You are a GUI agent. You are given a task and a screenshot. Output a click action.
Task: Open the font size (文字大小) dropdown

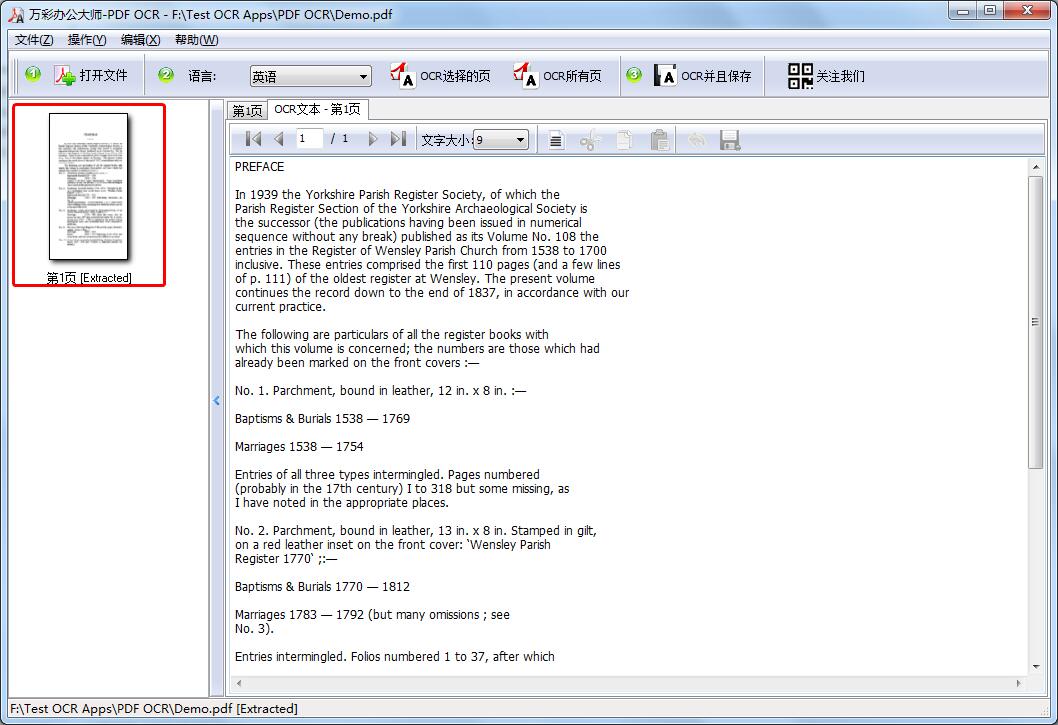click(x=501, y=140)
